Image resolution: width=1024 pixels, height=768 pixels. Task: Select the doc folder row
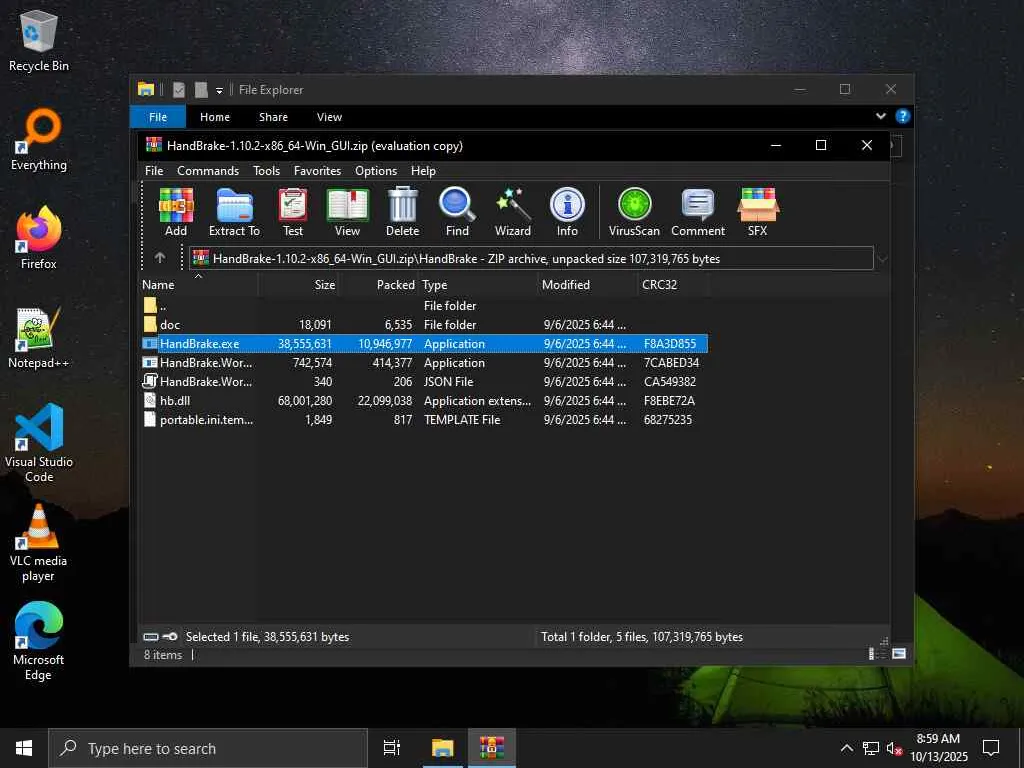coord(424,325)
